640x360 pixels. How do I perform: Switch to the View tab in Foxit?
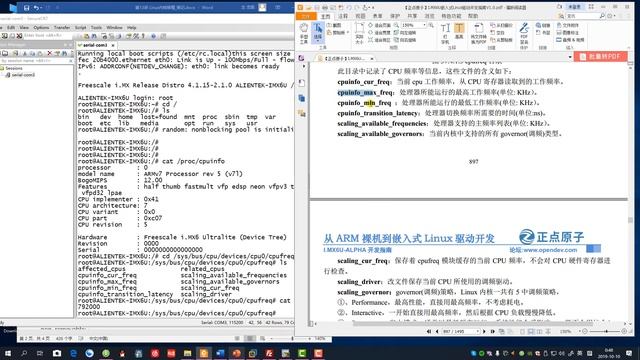pos(360,16)
